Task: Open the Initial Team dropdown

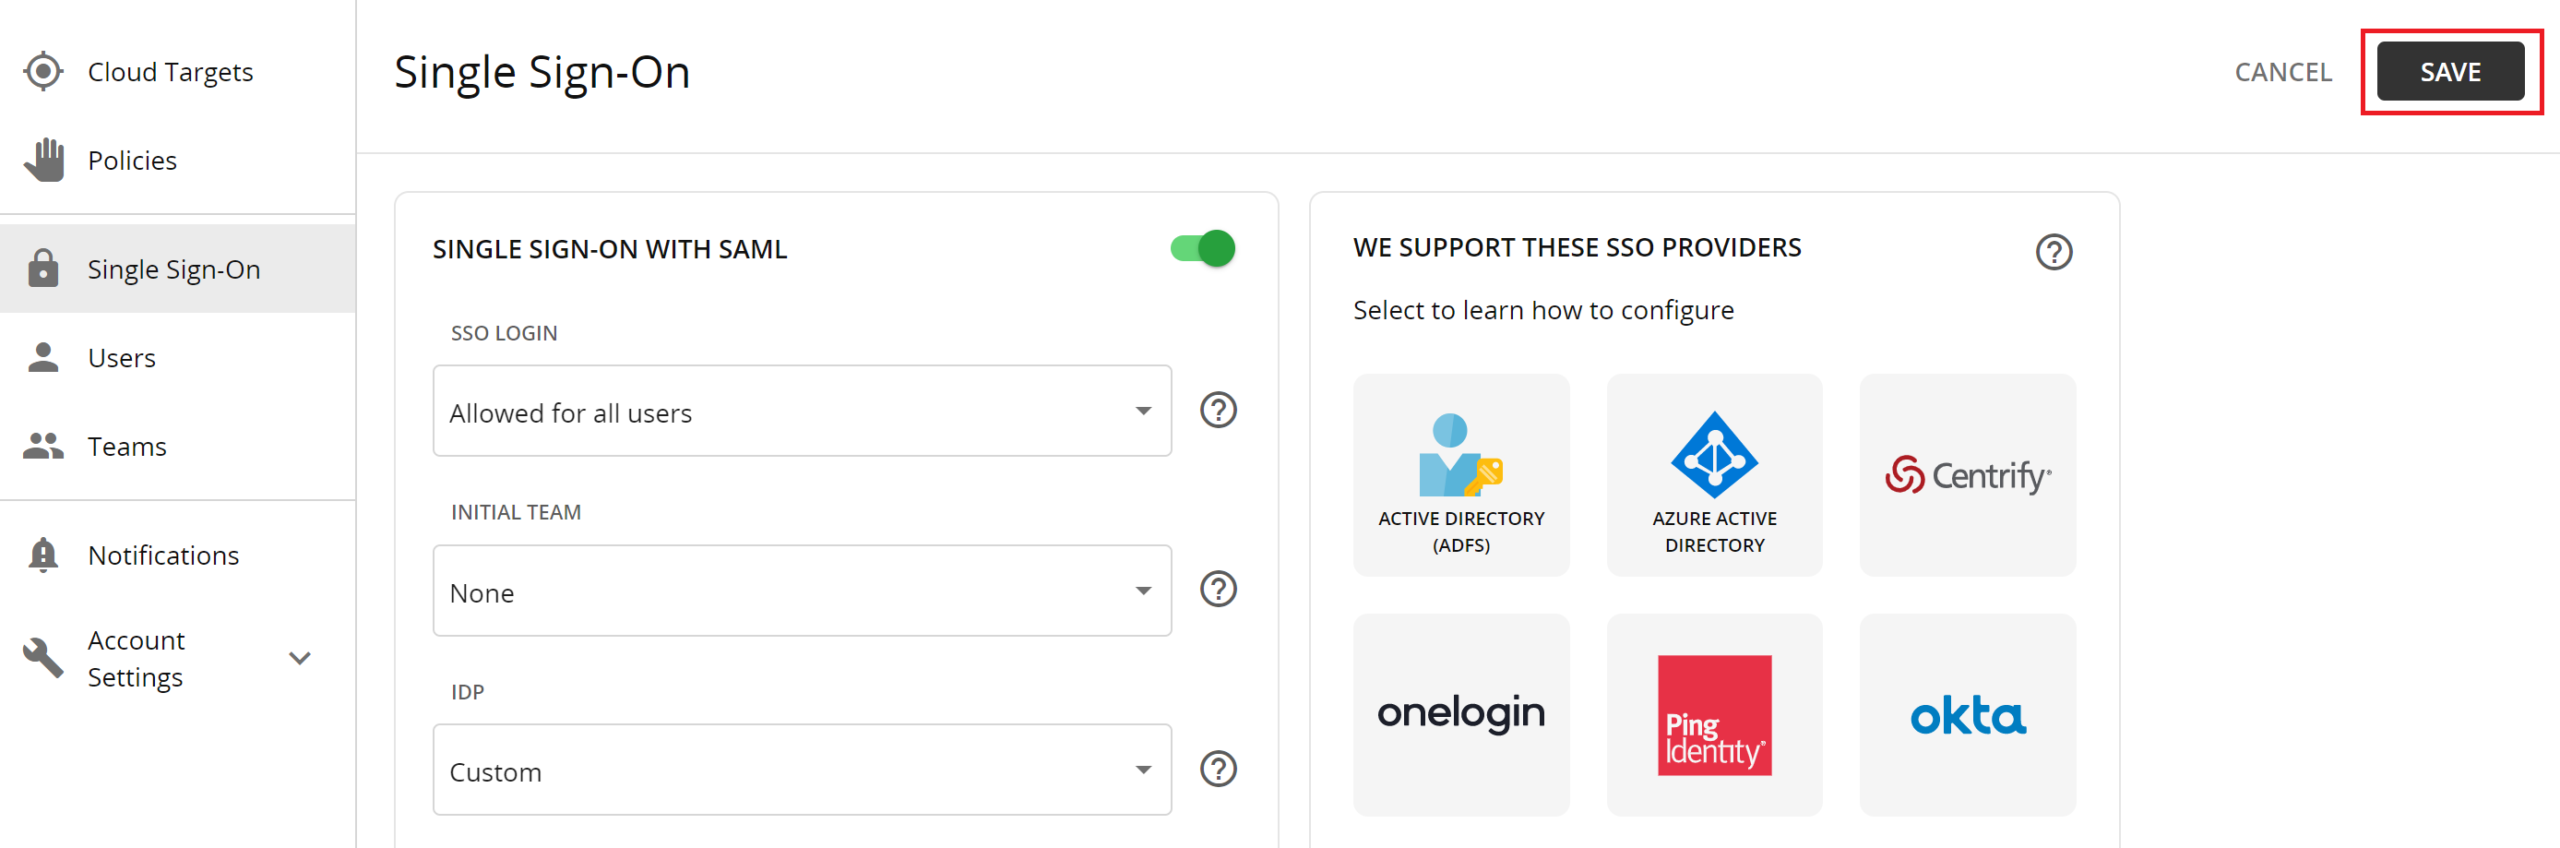Action: coord(801,591)
